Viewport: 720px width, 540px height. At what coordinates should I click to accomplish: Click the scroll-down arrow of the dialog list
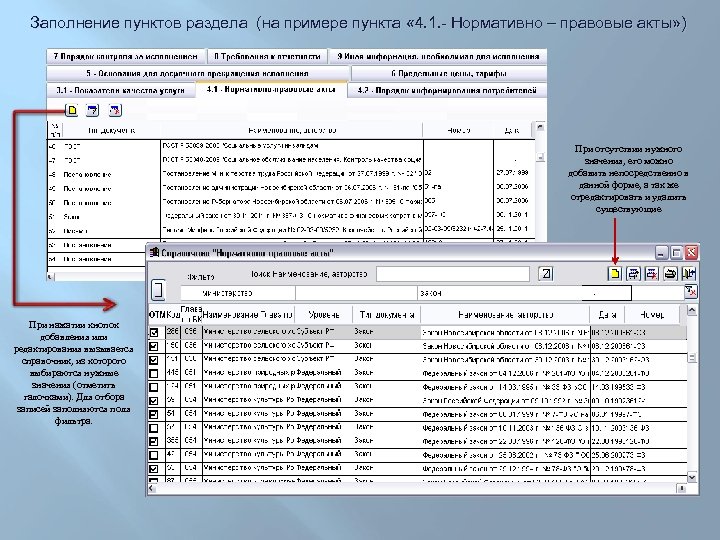point(692,477)
